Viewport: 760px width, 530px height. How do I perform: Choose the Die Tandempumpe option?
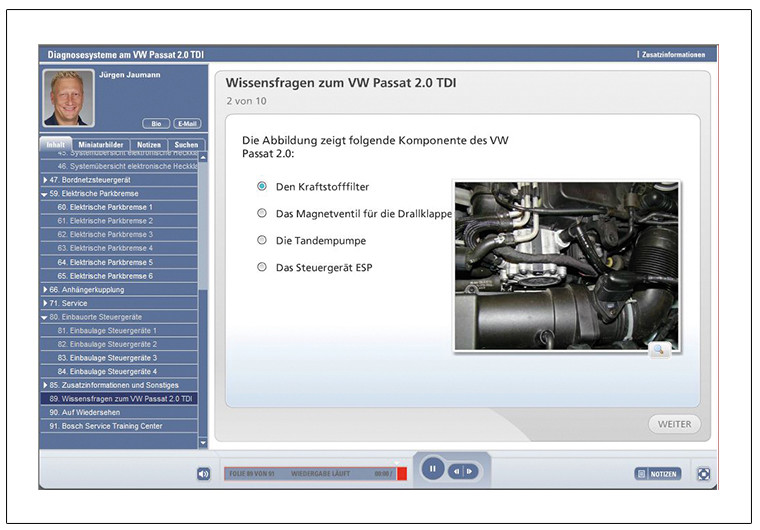pyautogui.click(x=262, y=240)
